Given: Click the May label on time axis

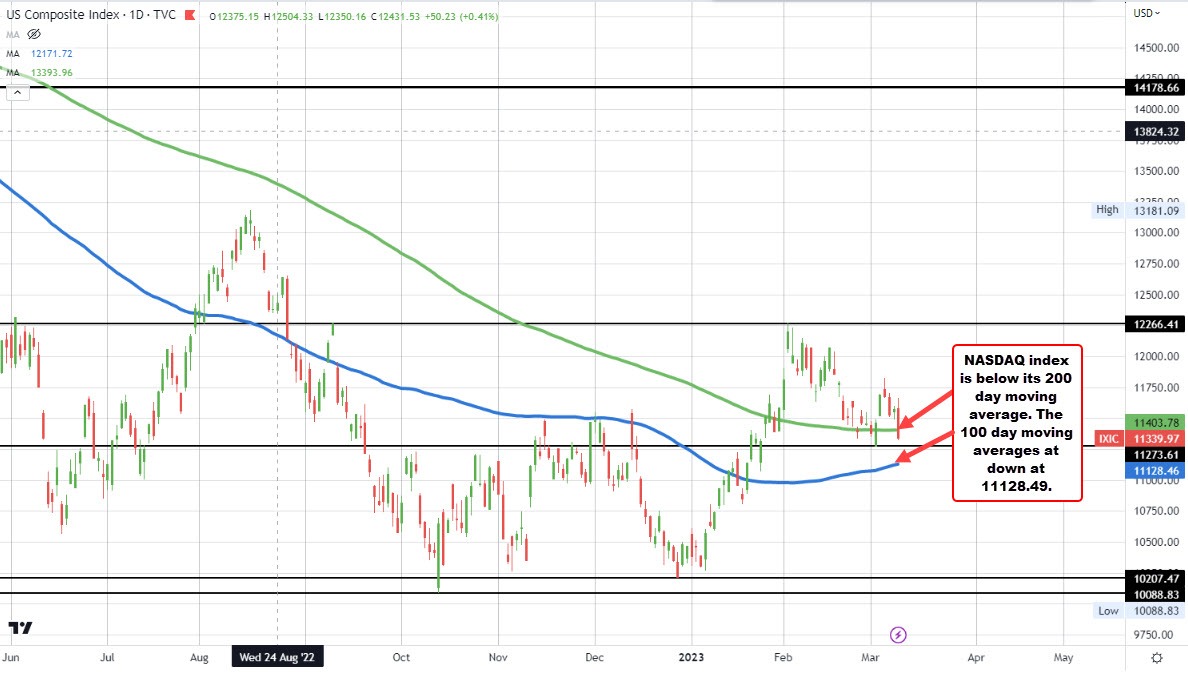Looking at the screenshot, I should pos(1063,657).
